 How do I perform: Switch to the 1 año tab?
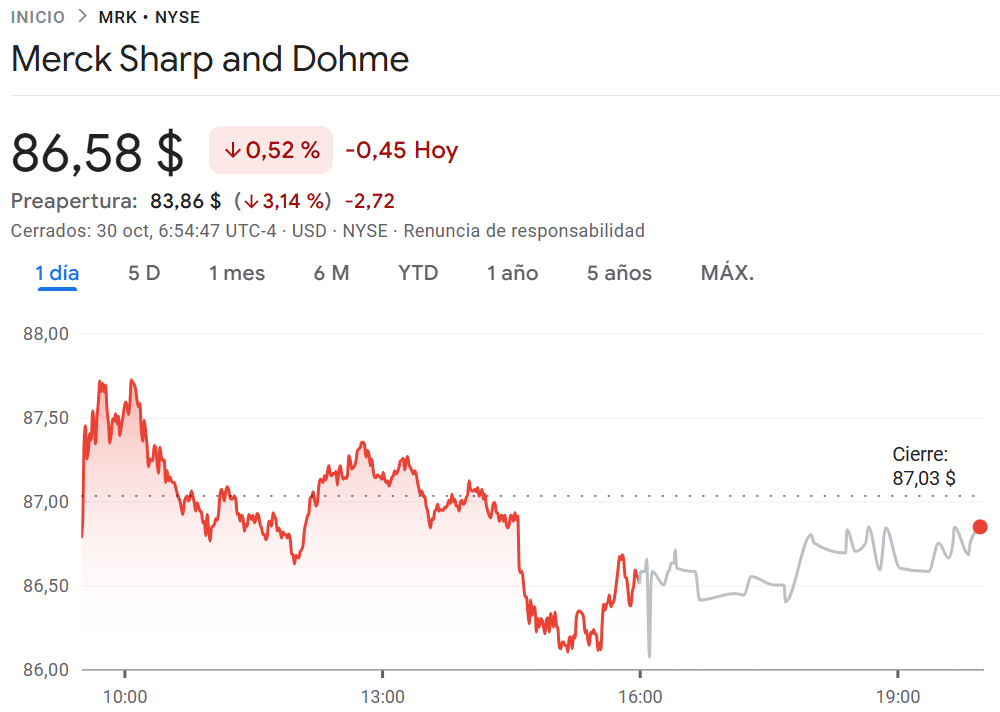[x=512, y=273]
